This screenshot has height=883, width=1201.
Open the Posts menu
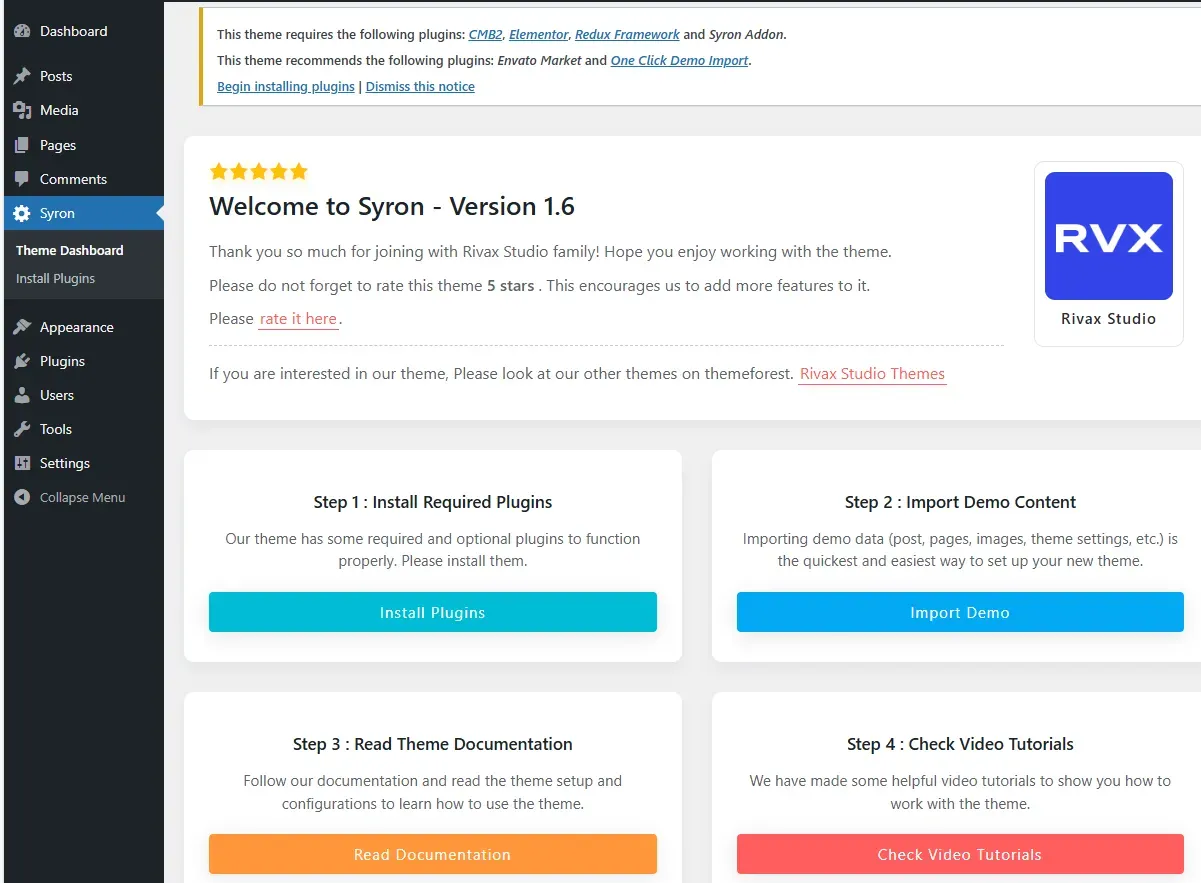[x=82, y=76]
